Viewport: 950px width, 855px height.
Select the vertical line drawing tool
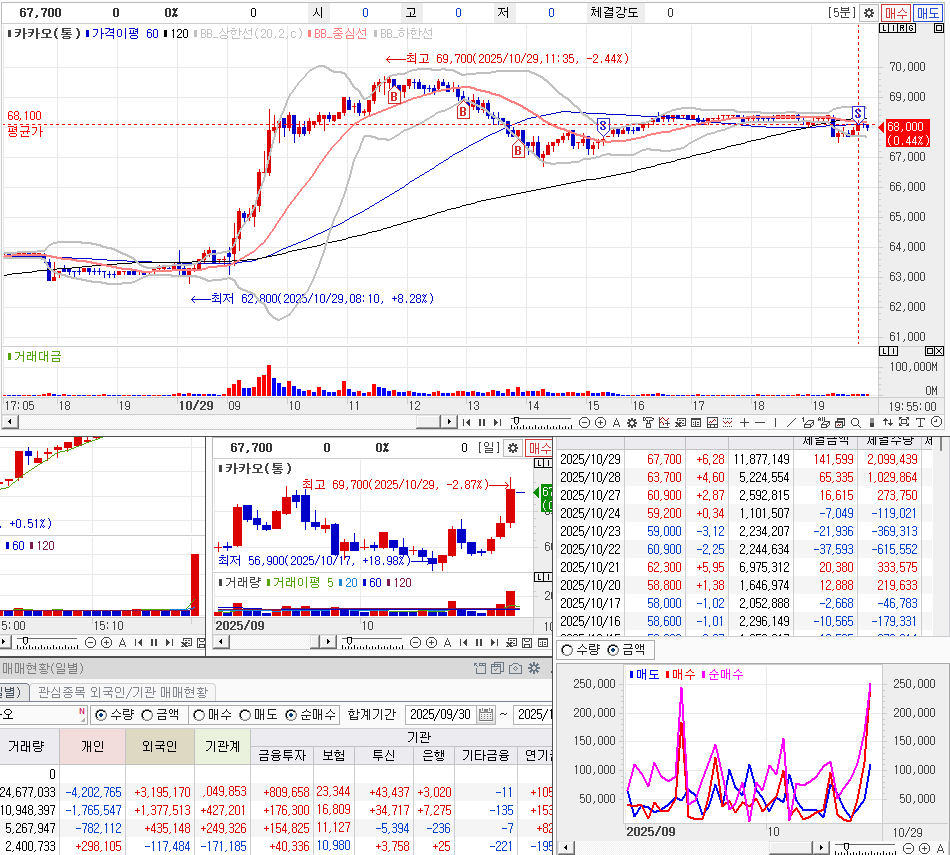pos(776,422)
